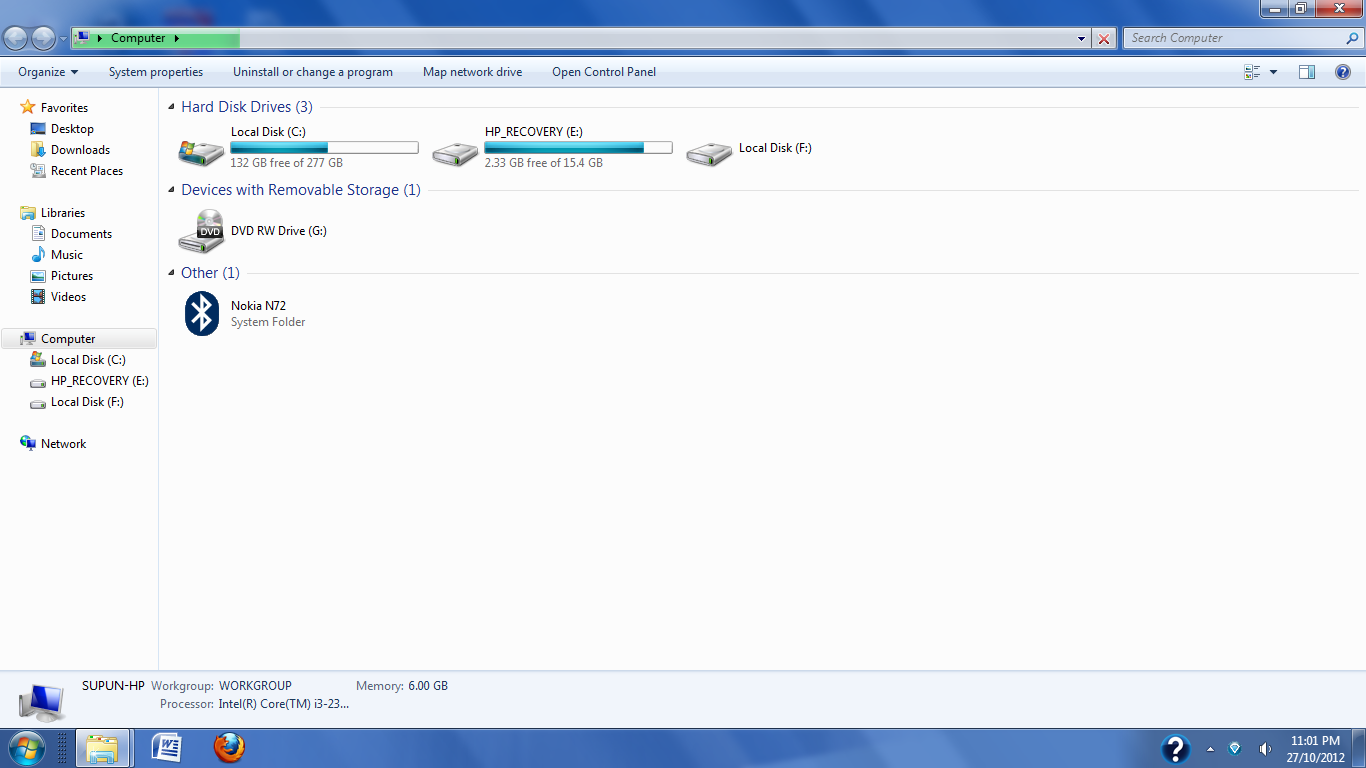
Task: Collapse Devices with Removable Storage group
Action: pyautogui.click(x=172, y=191)
